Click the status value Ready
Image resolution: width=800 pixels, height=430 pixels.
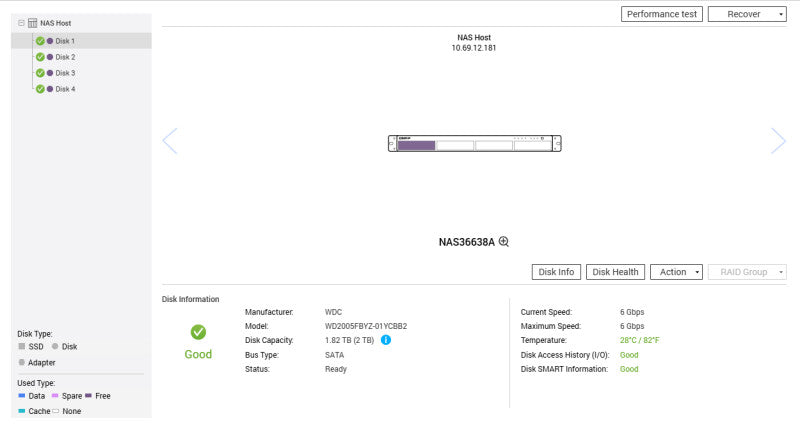pyautogui.click(x=336, y=369)
